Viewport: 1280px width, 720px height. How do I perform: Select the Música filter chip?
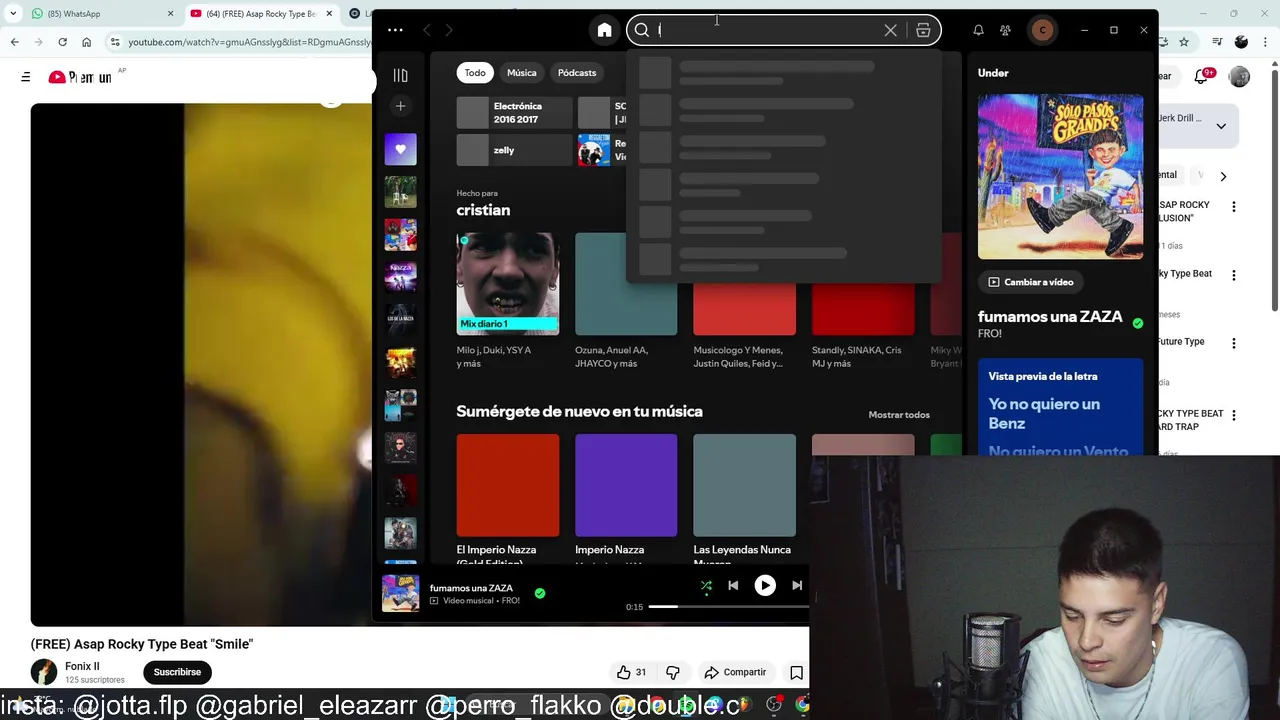click(521, 72)
